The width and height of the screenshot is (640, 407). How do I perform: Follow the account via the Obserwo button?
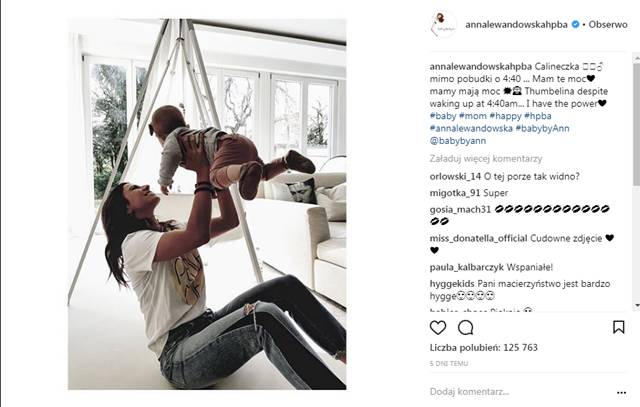(x=608, y=24)
